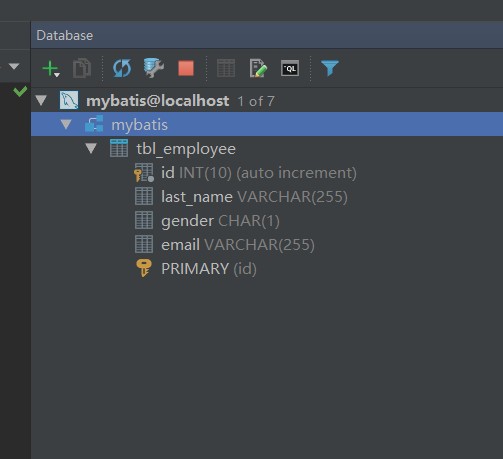Click the green plus New data source icon
Screen dimensions: 503x459
pyautogui.click(x=51, y=68)
